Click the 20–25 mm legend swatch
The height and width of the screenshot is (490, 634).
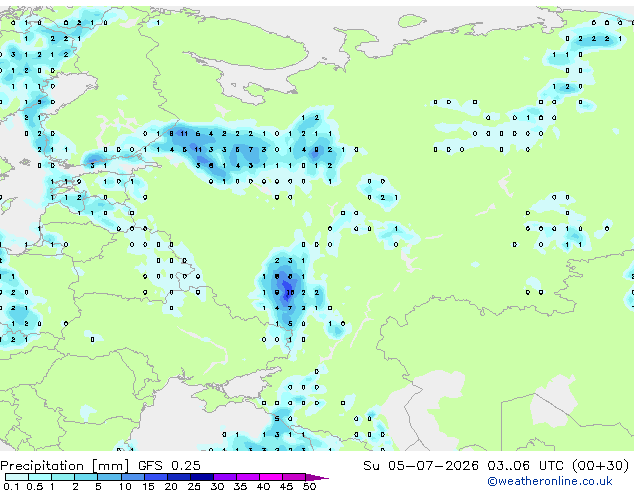pyautogui.click(x=178, y=477)
